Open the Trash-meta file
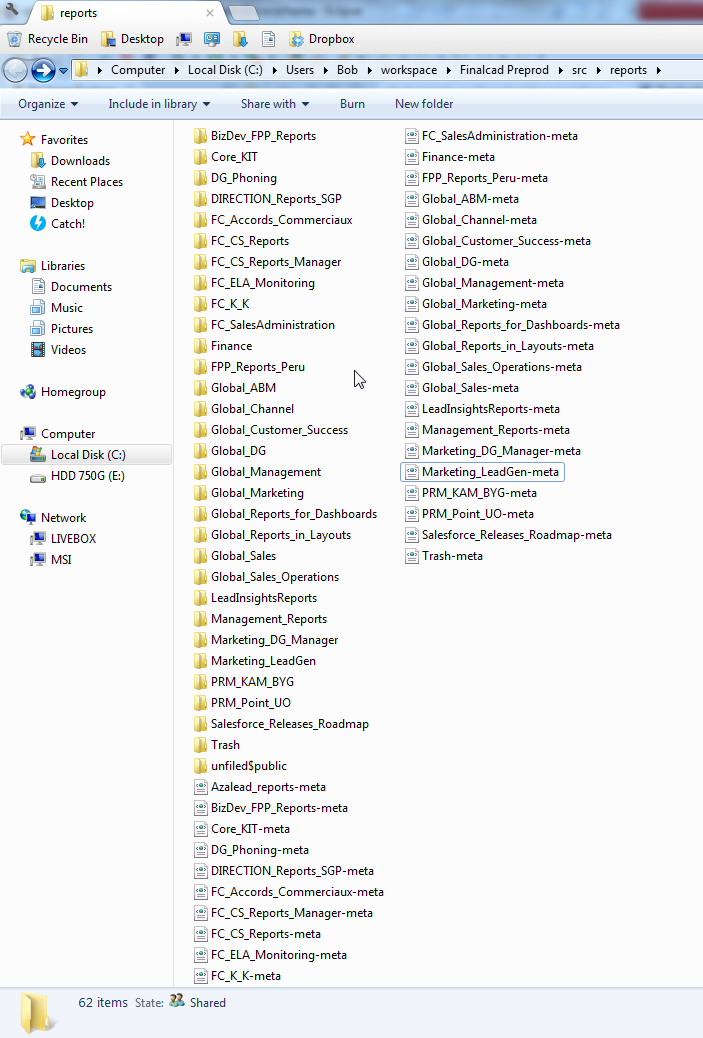This screenshot has width=703, height=1038. coord(451,556)
